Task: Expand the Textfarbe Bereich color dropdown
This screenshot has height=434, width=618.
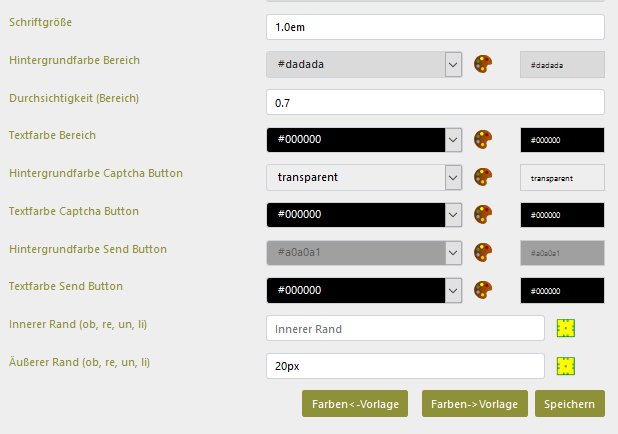Action: [x=453, y=139]
